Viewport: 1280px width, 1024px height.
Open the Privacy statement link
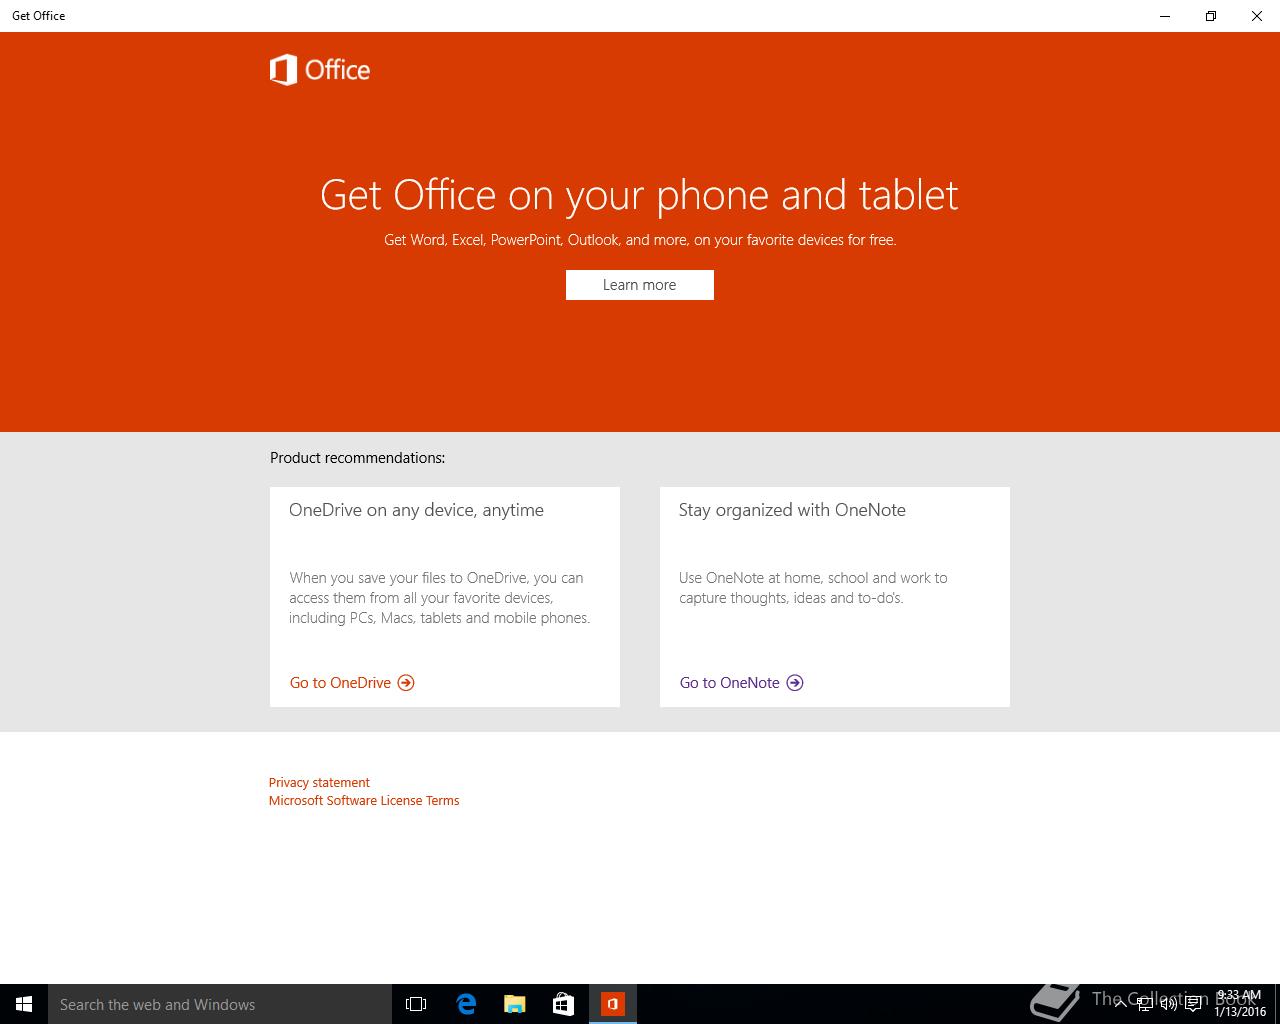[319, 783]
